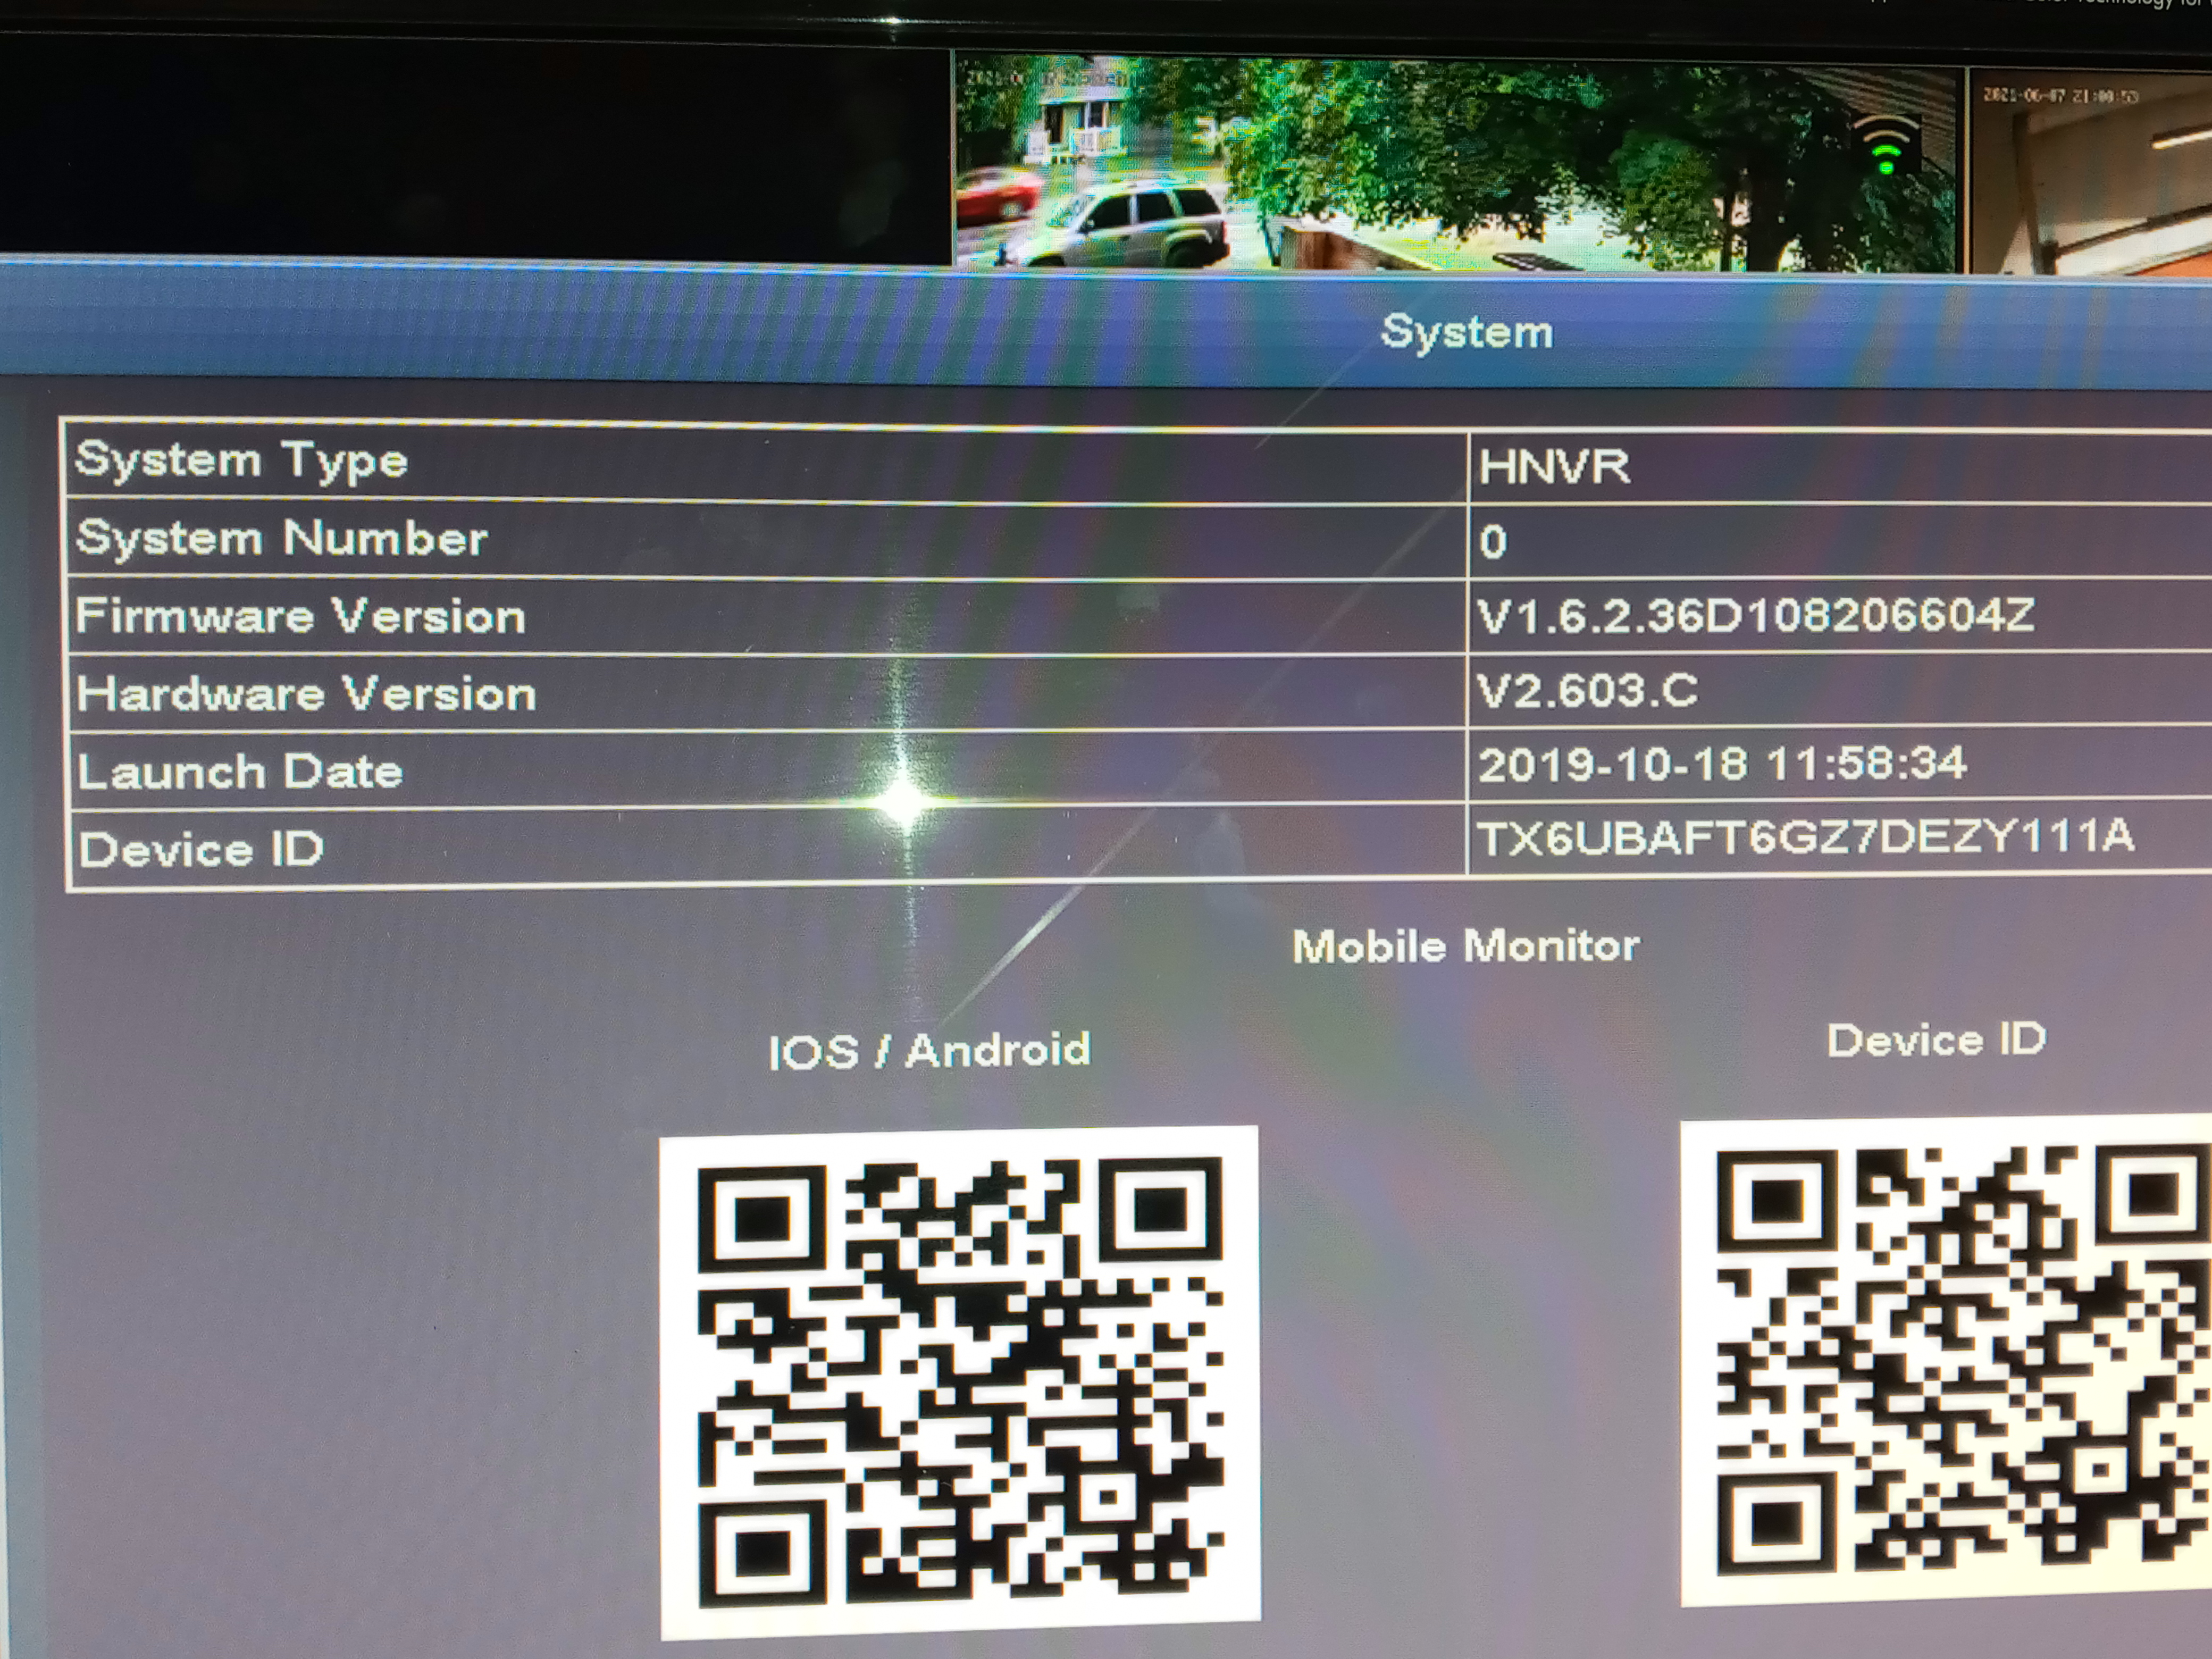This screenshot has height=1659, width=2212.
Task: Select the IOS / Android QR code
Action: click(x=959, y=1383)
